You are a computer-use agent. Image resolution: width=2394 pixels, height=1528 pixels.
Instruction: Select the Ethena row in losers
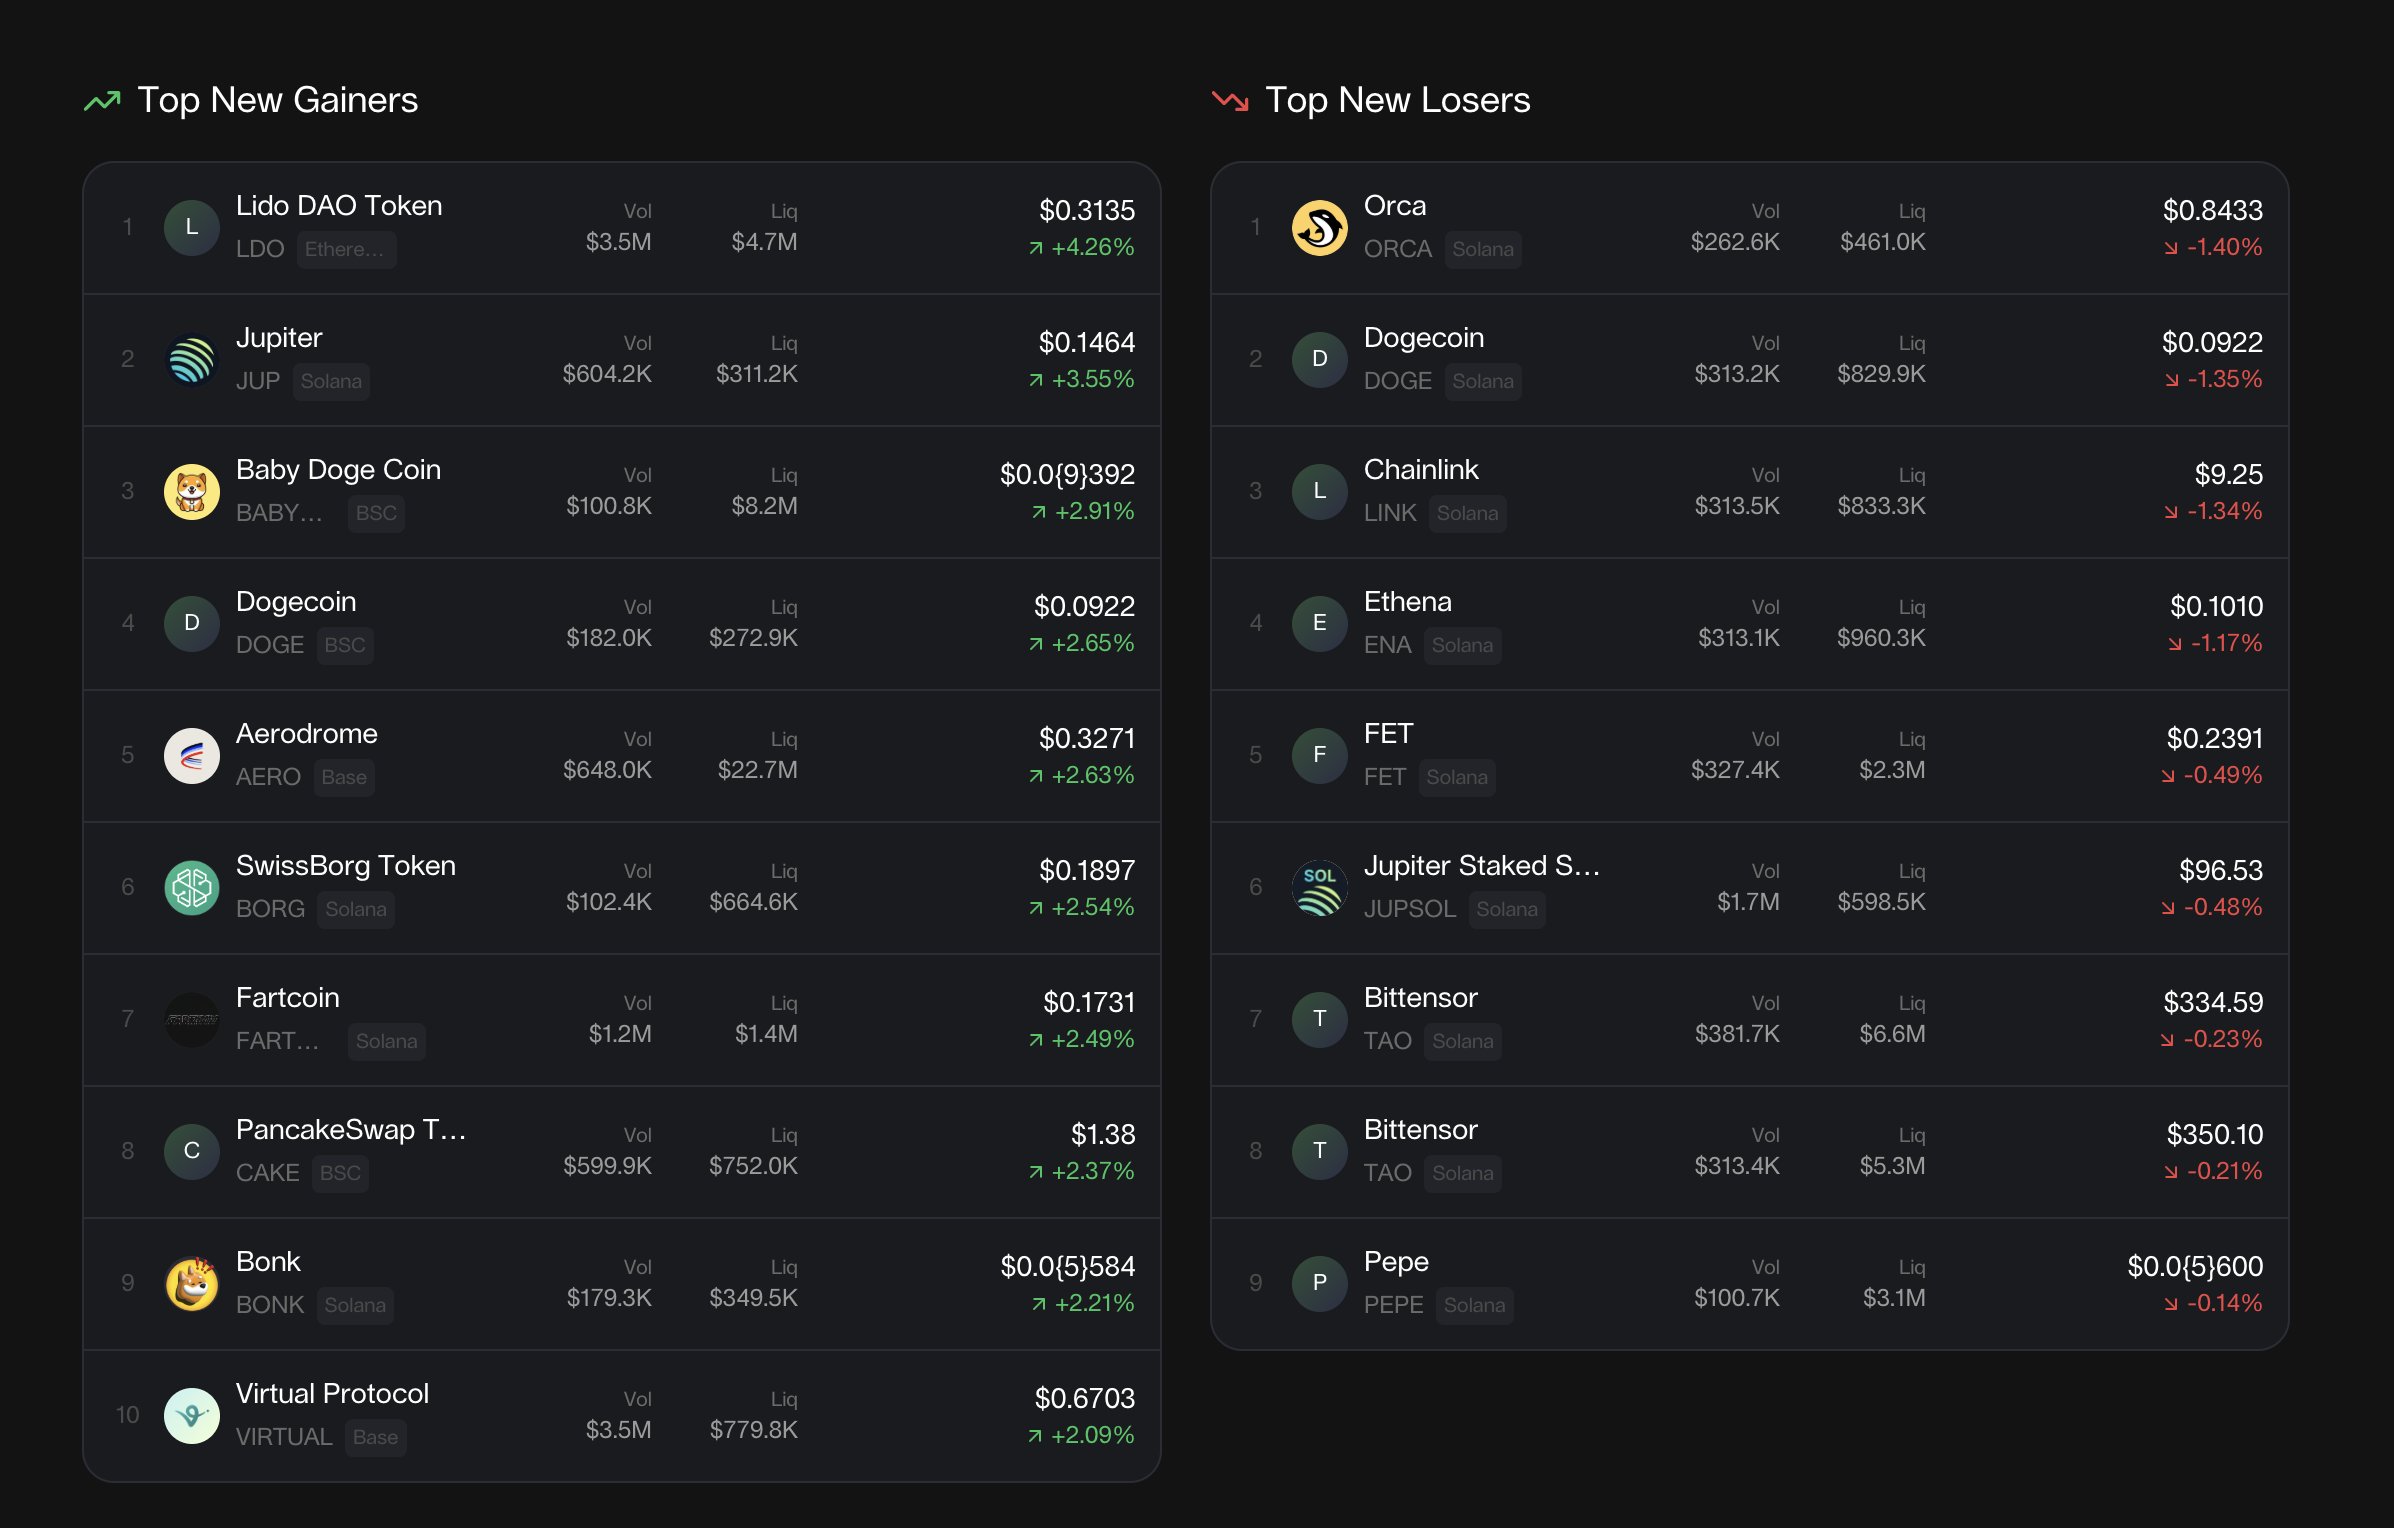1748,623
